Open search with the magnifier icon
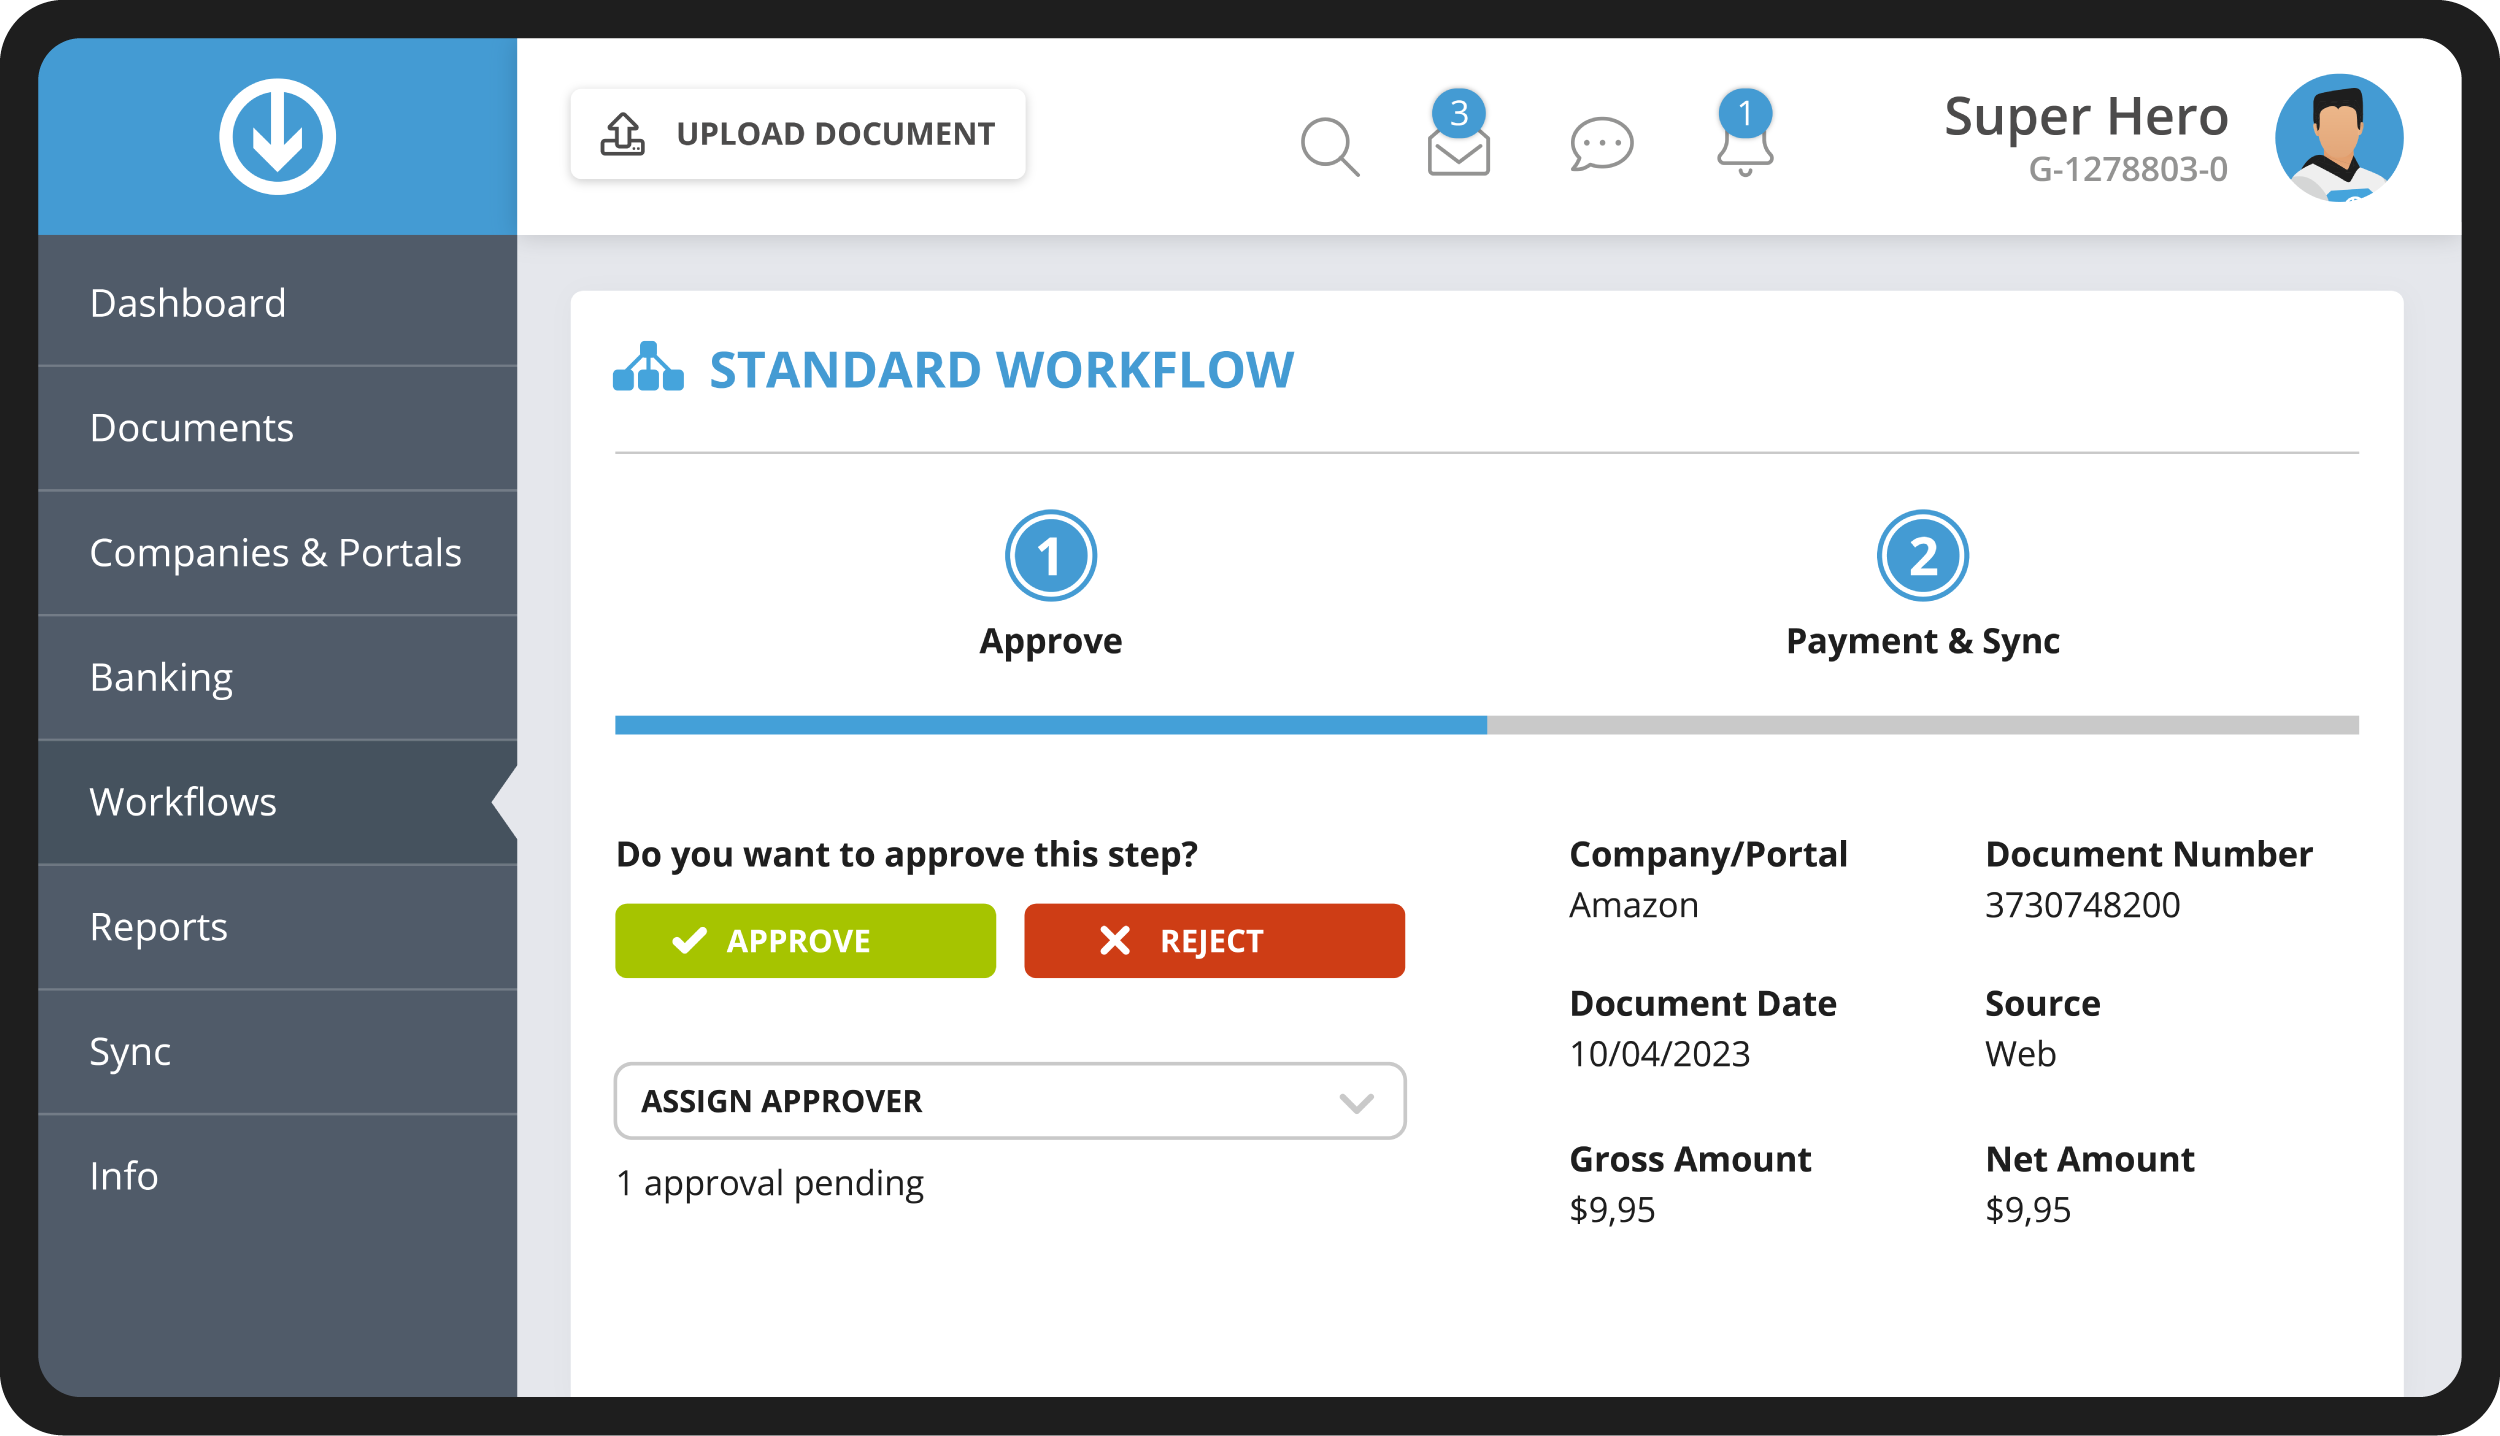 1330,147
